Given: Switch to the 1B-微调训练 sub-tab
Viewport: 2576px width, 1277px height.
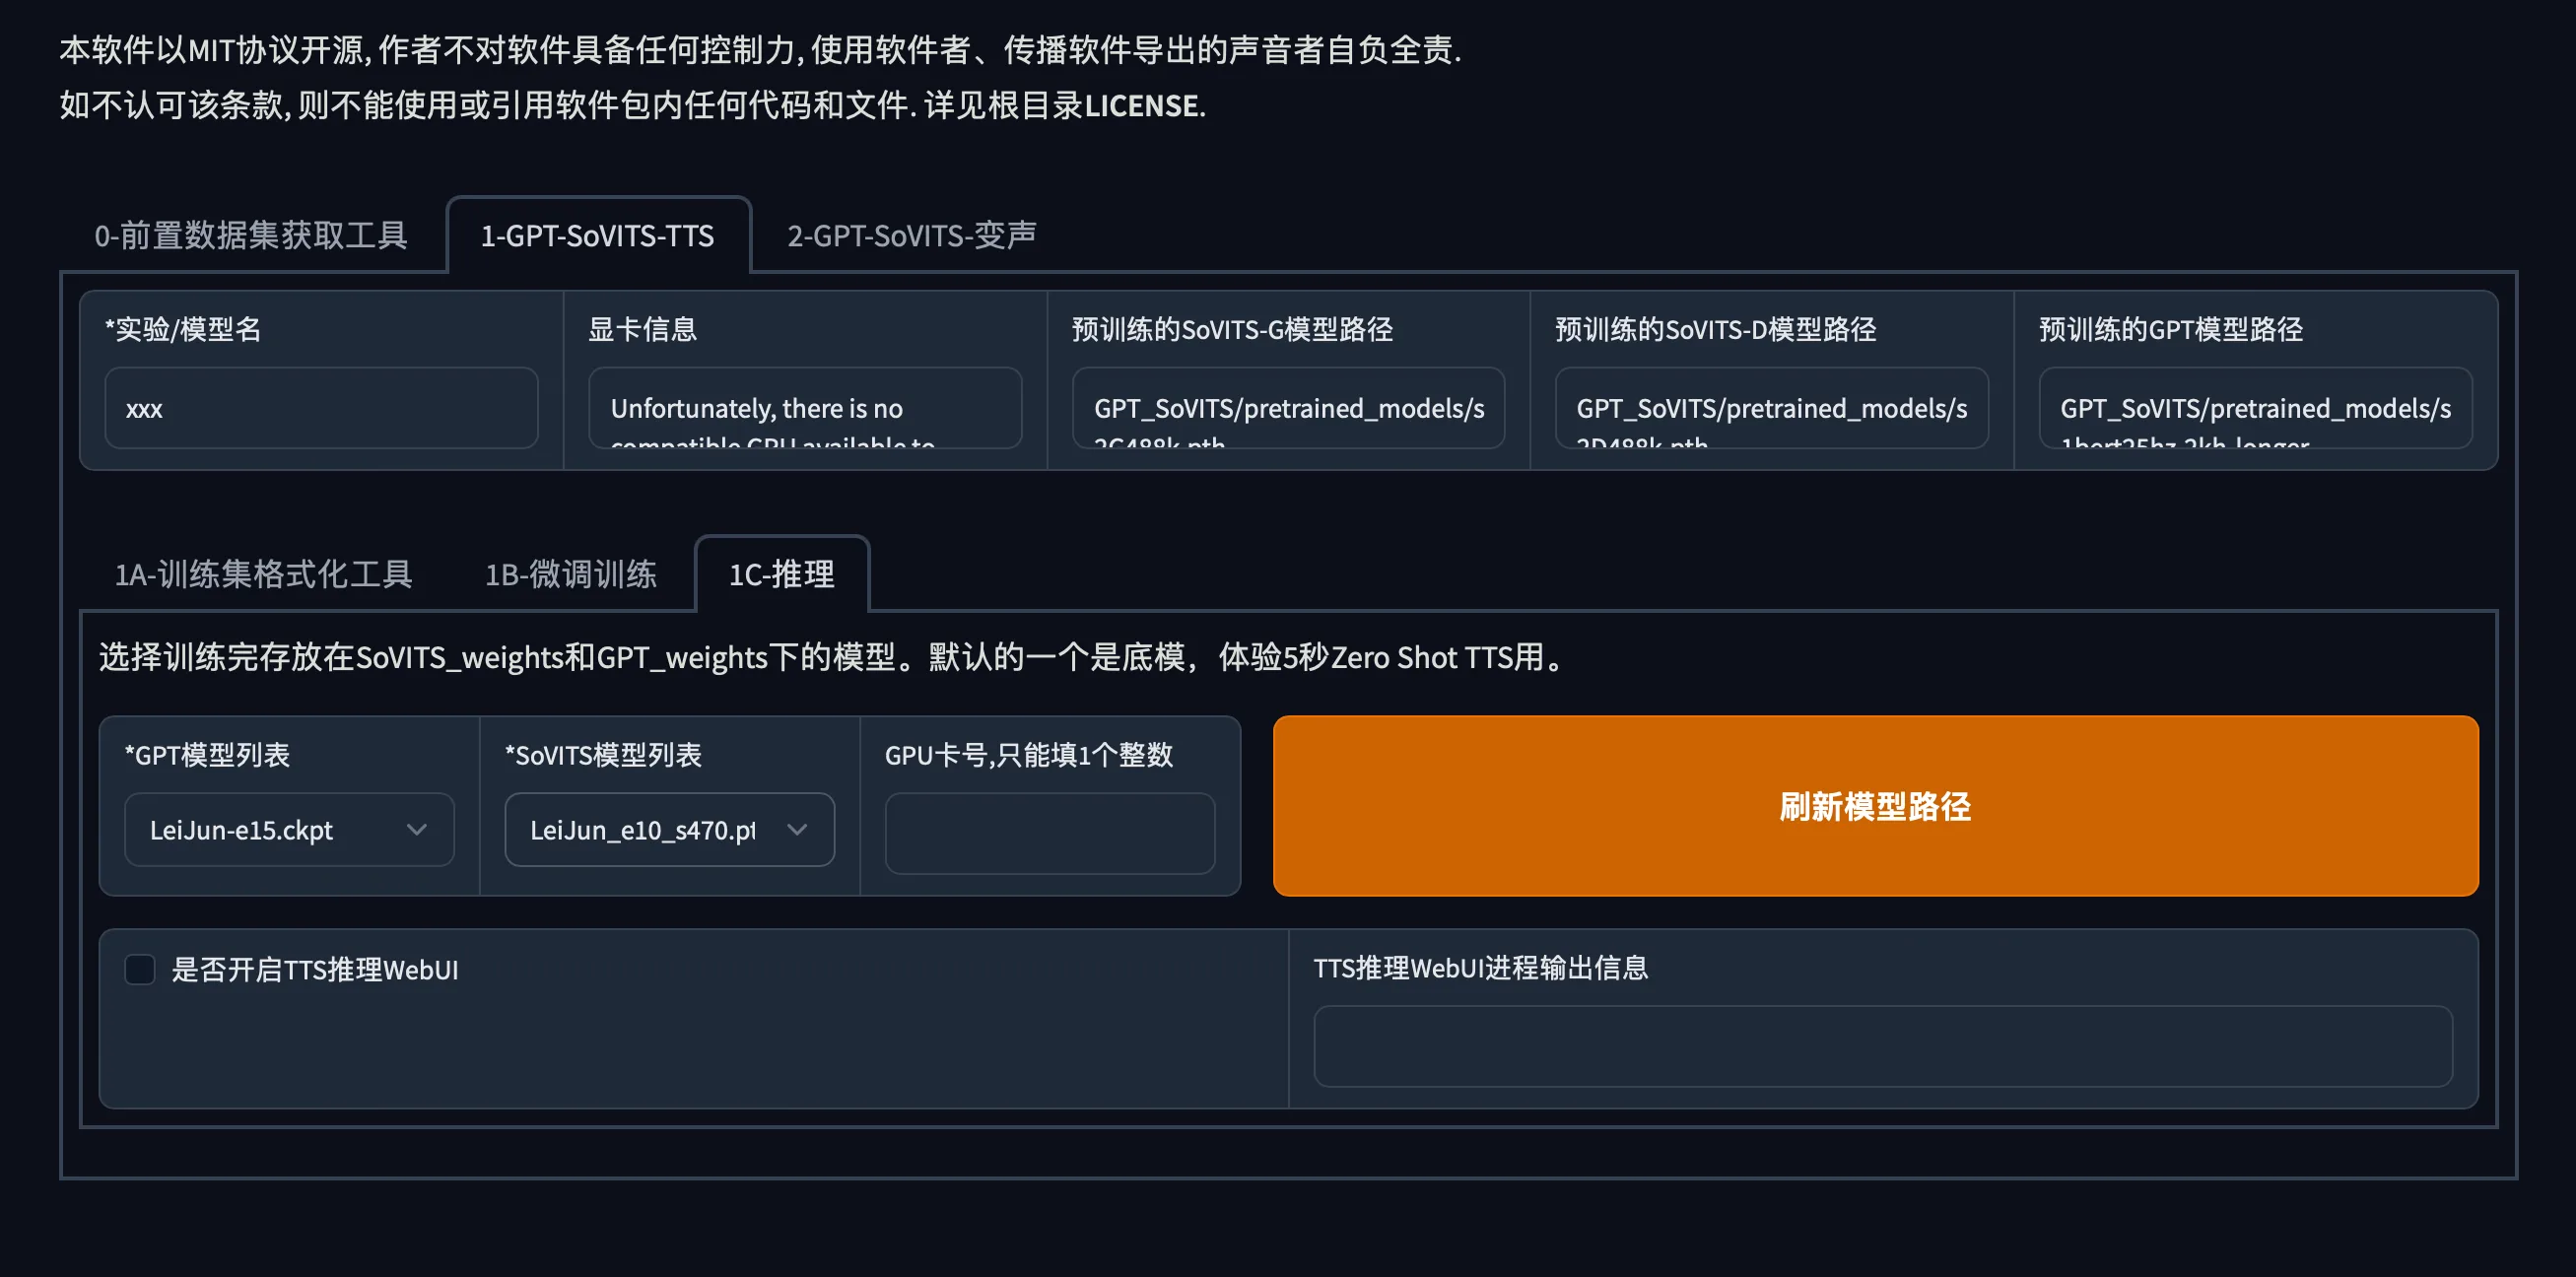Looking at the screenshot, I should pos(570,574).
